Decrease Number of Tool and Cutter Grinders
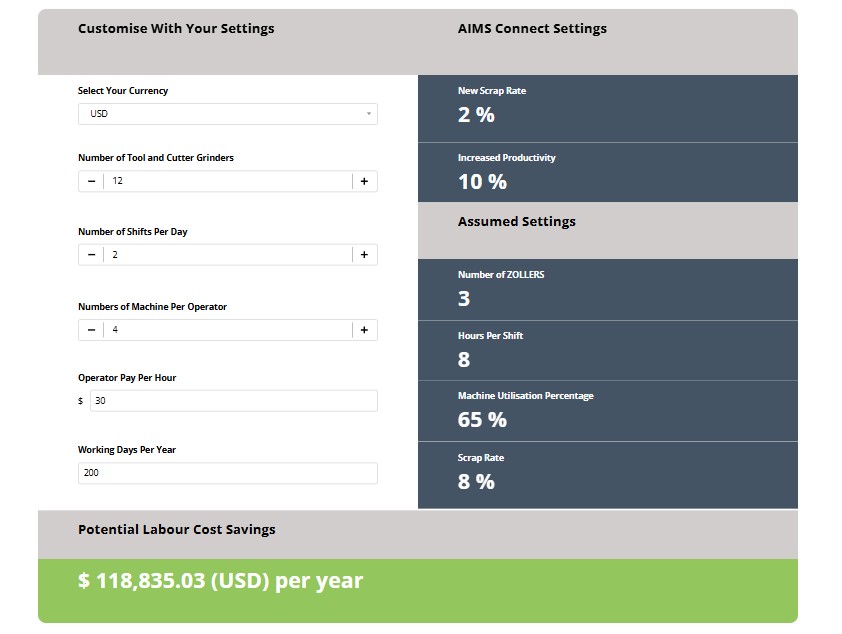This screenshot has height=634, width=842. (x=91, y=181)
